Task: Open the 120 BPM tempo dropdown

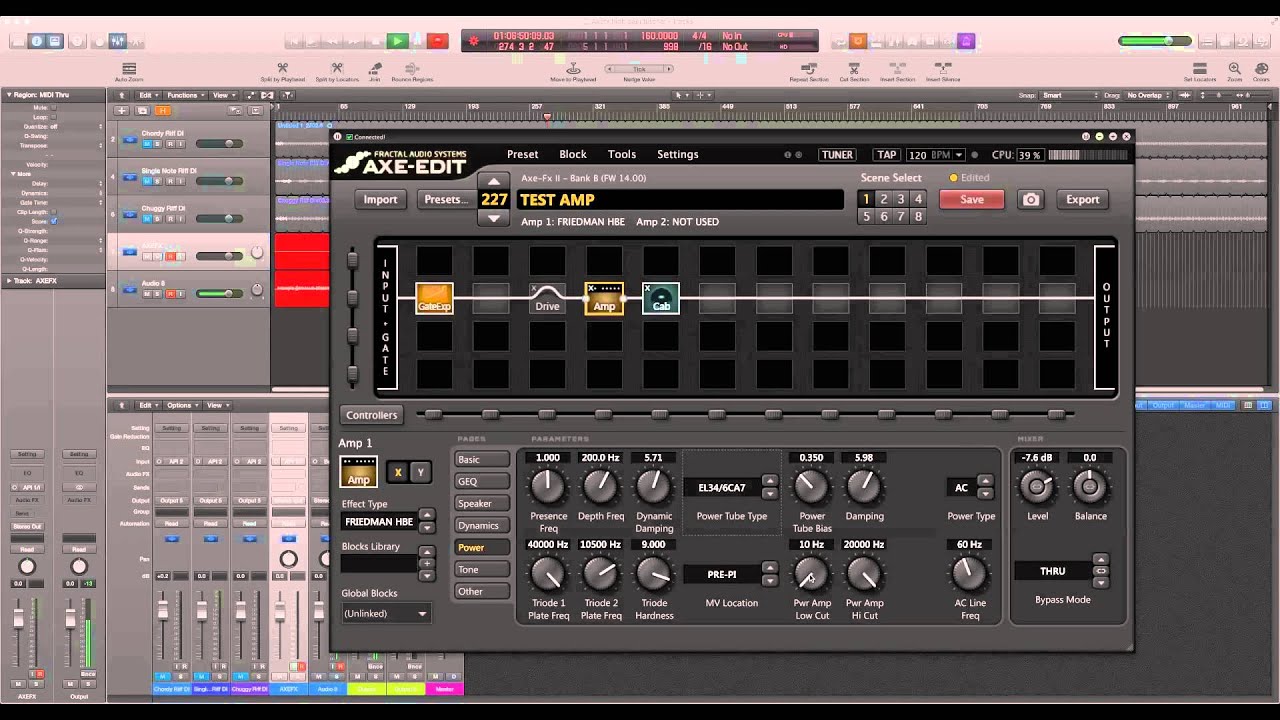Action: (935, 155)
